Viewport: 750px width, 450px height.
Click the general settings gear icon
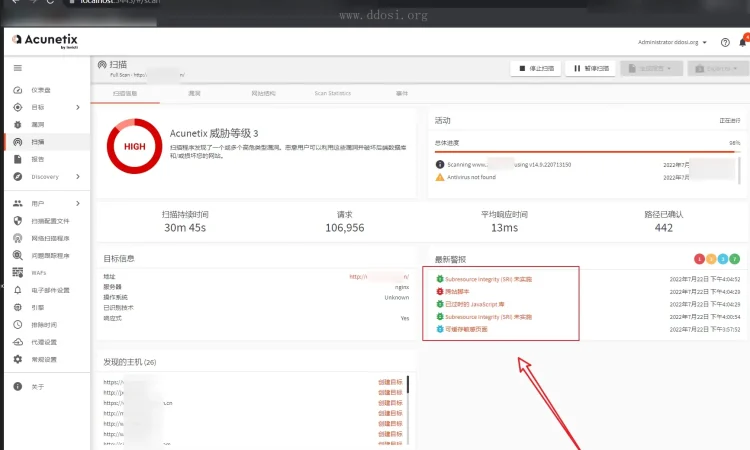pyautogui.click(x=18, y=359)
